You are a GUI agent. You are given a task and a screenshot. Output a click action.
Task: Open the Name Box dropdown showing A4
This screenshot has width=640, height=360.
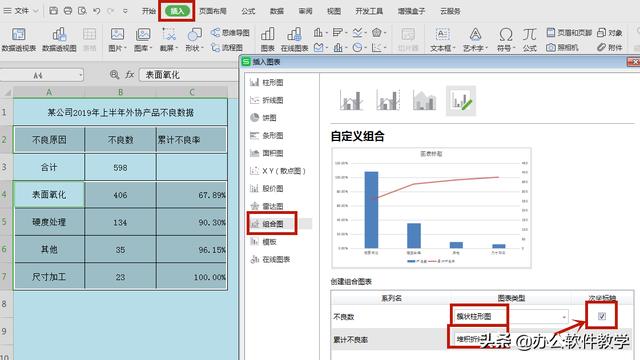[80, 75]
